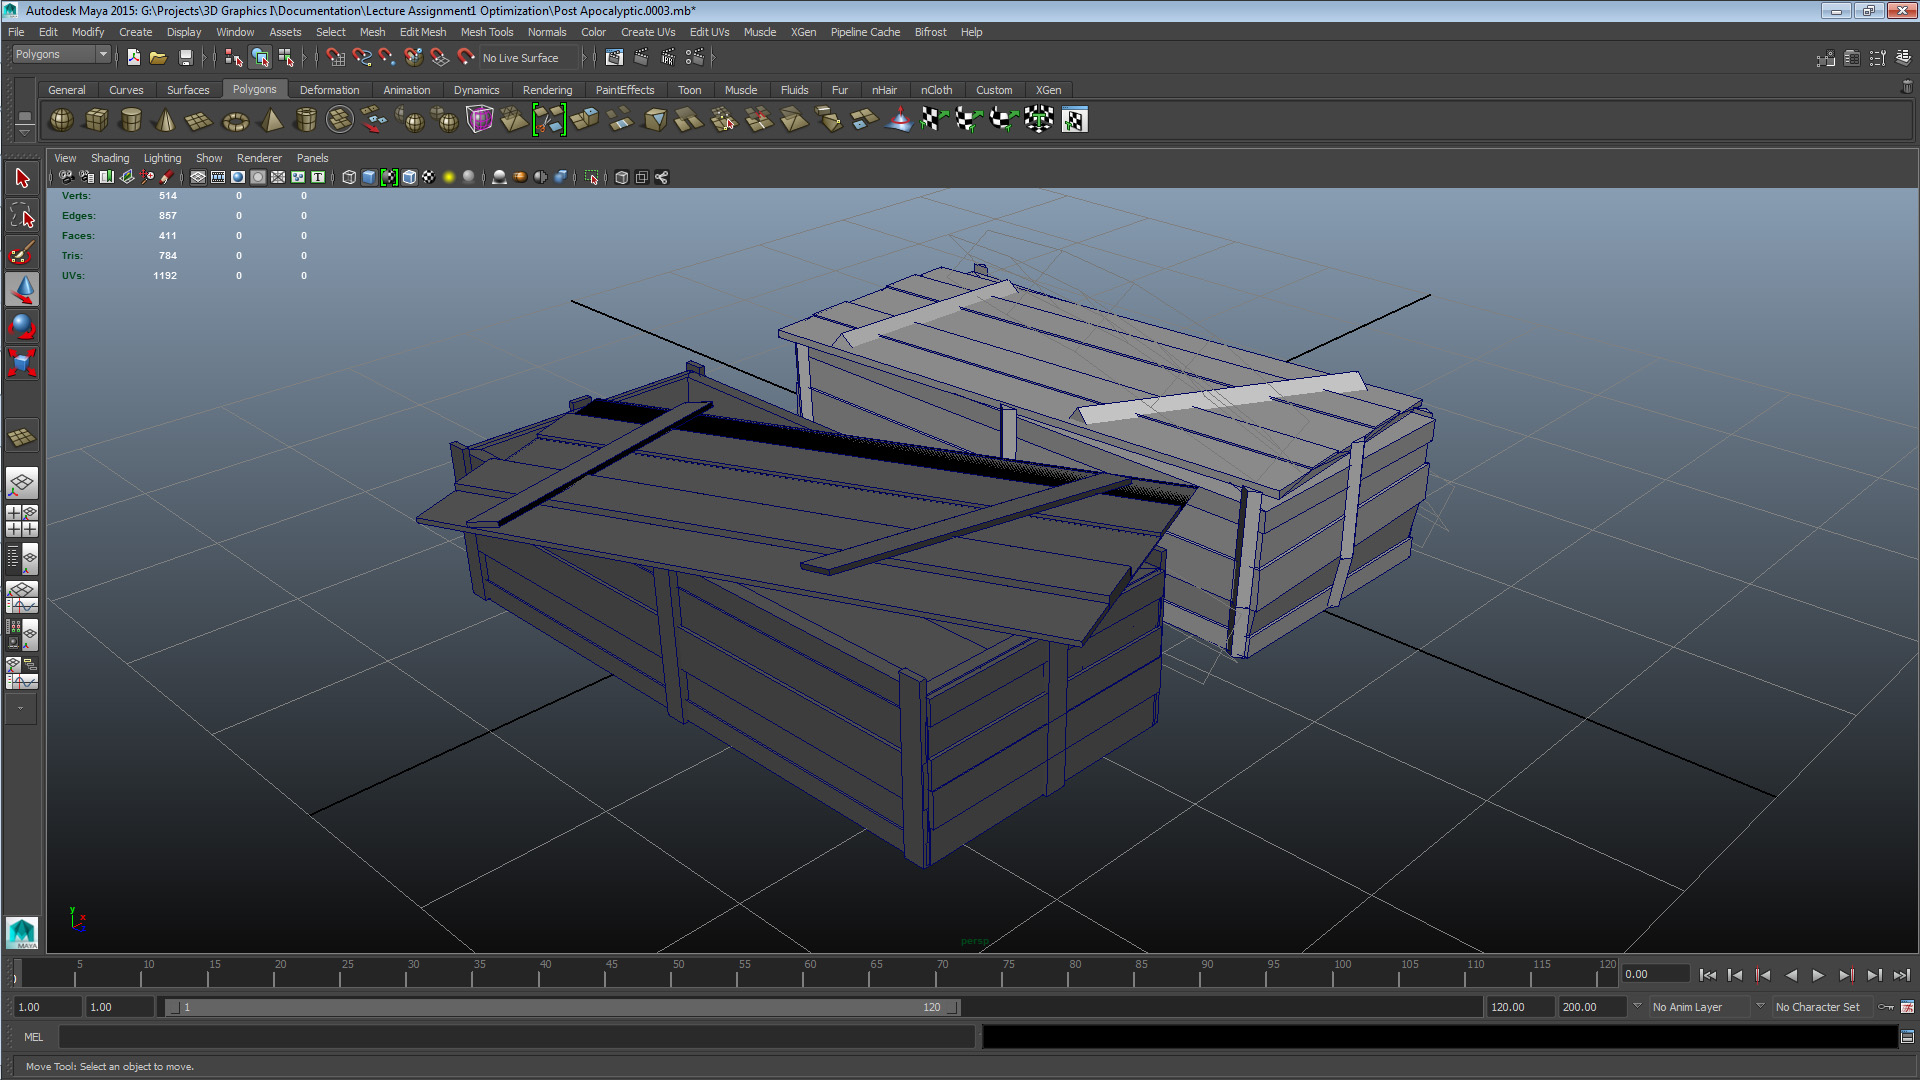Image resolution: width=1920 pixels, height=1080 pixels.
Task: Click the playback range slider bar
Action: [x=560, y=1007]
